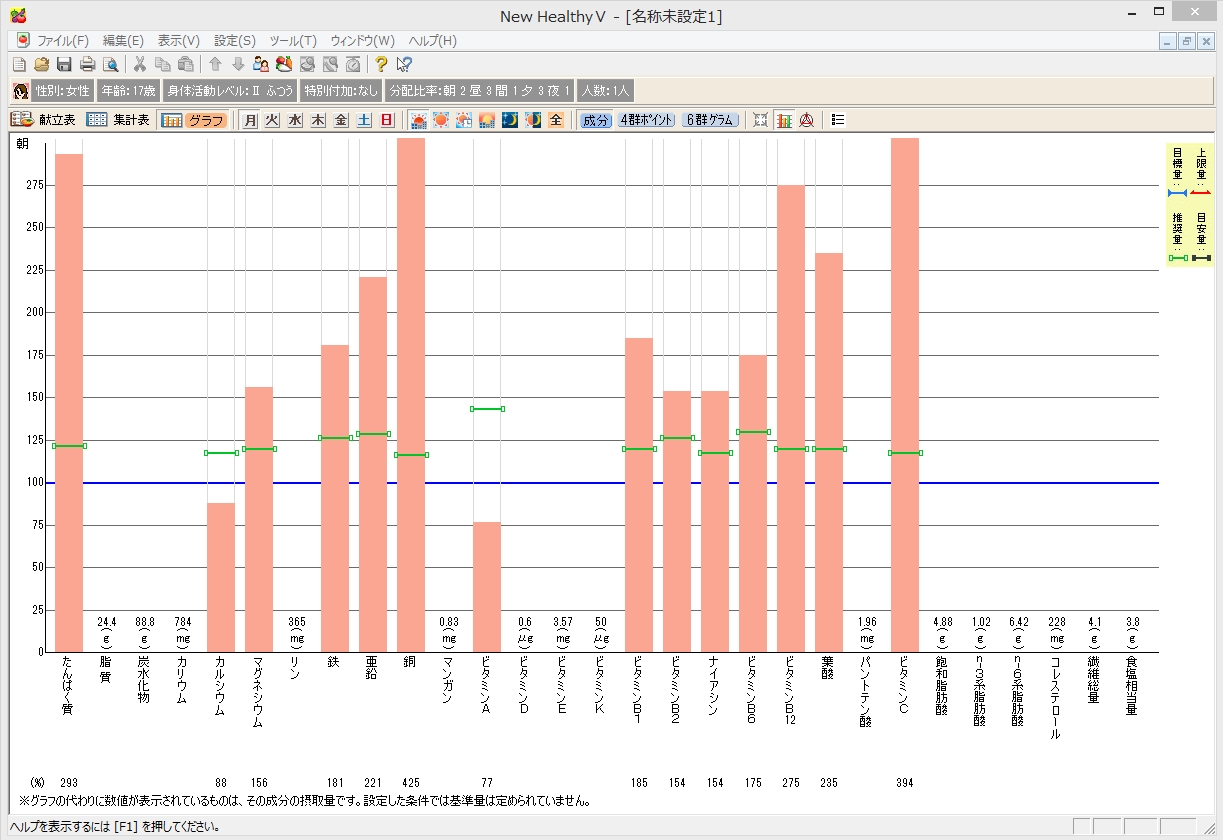Image resolution: width=1223 pixels, height=840 pixels.
Task: Open the 表示(V) menu
Action: 179,41
